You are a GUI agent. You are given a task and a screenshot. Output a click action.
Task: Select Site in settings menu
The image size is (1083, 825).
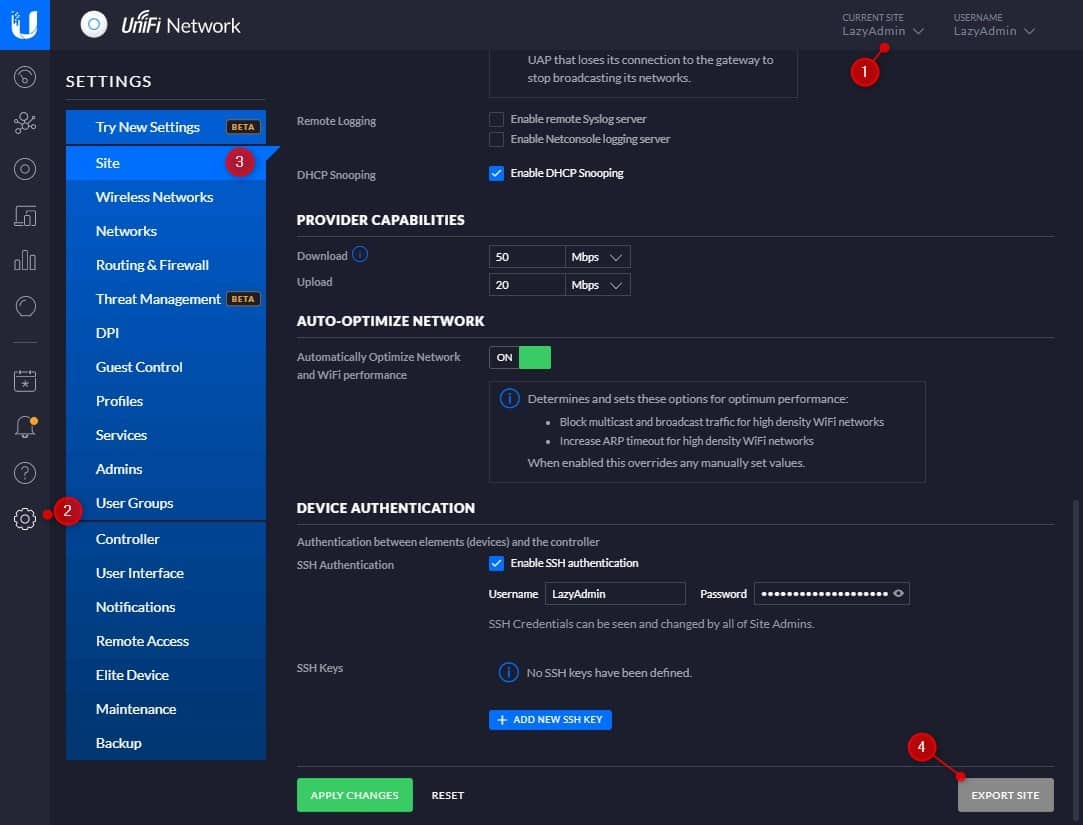point(166,163)
